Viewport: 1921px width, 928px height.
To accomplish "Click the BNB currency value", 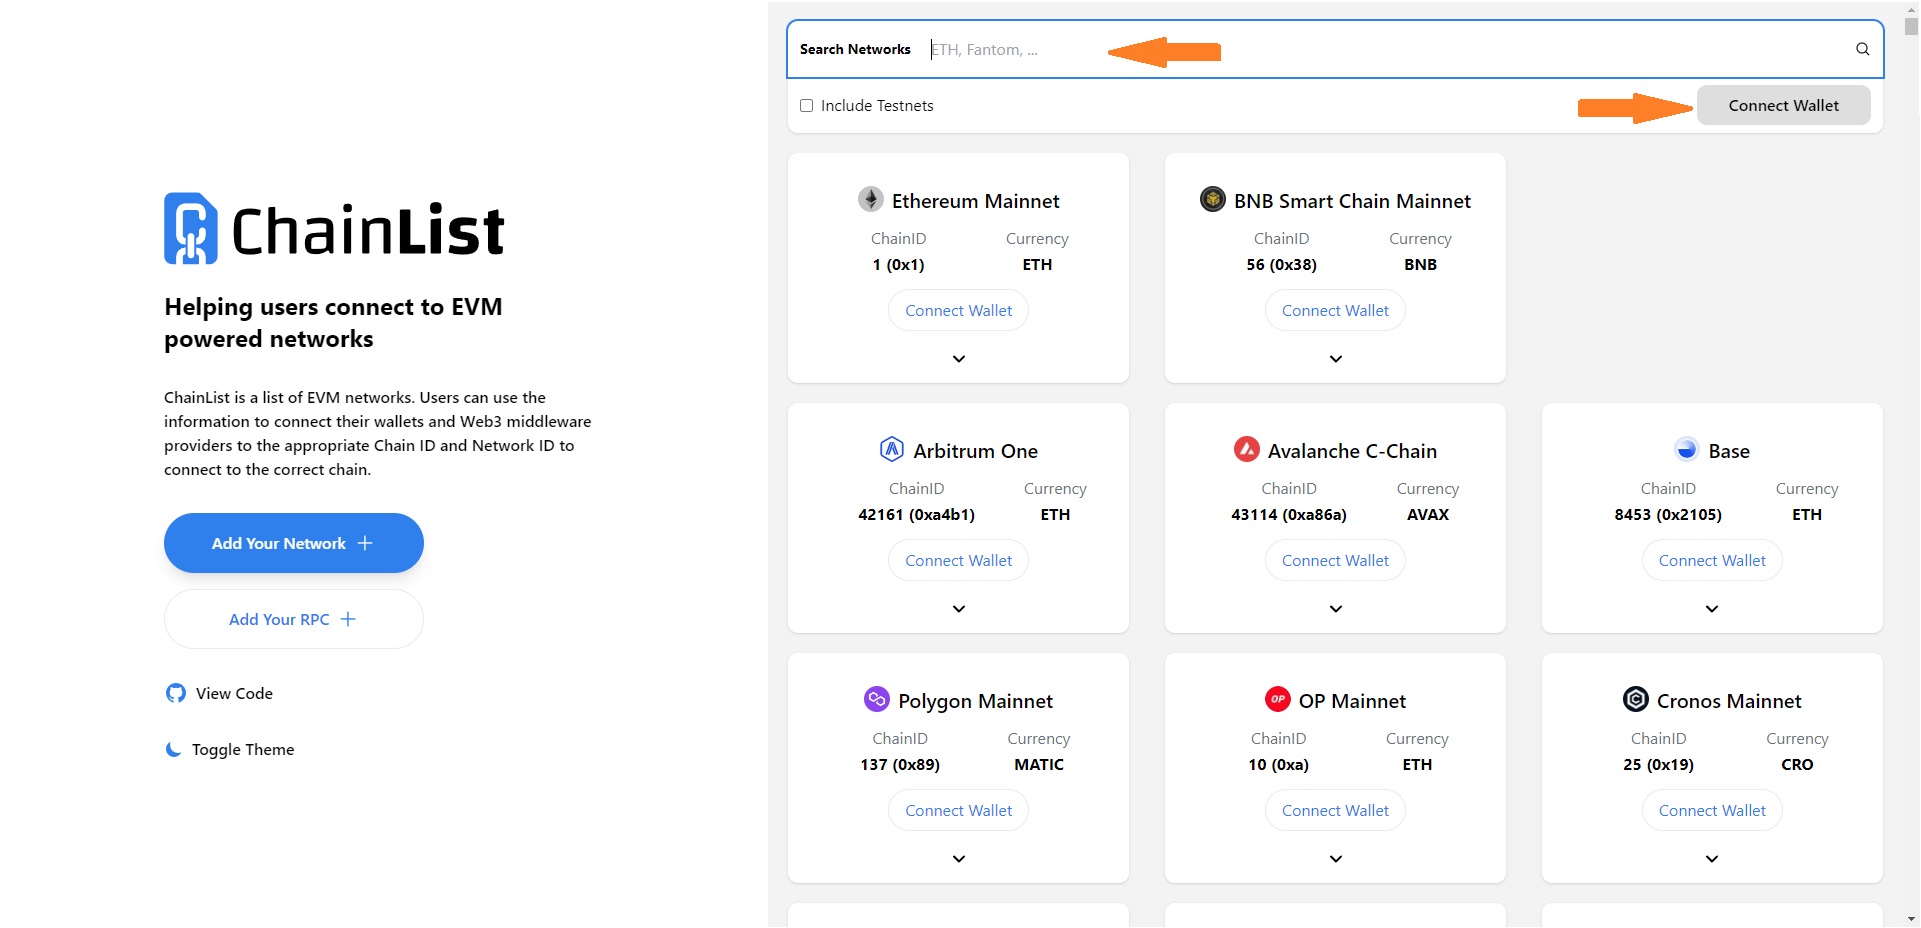I will [1420, 265].
